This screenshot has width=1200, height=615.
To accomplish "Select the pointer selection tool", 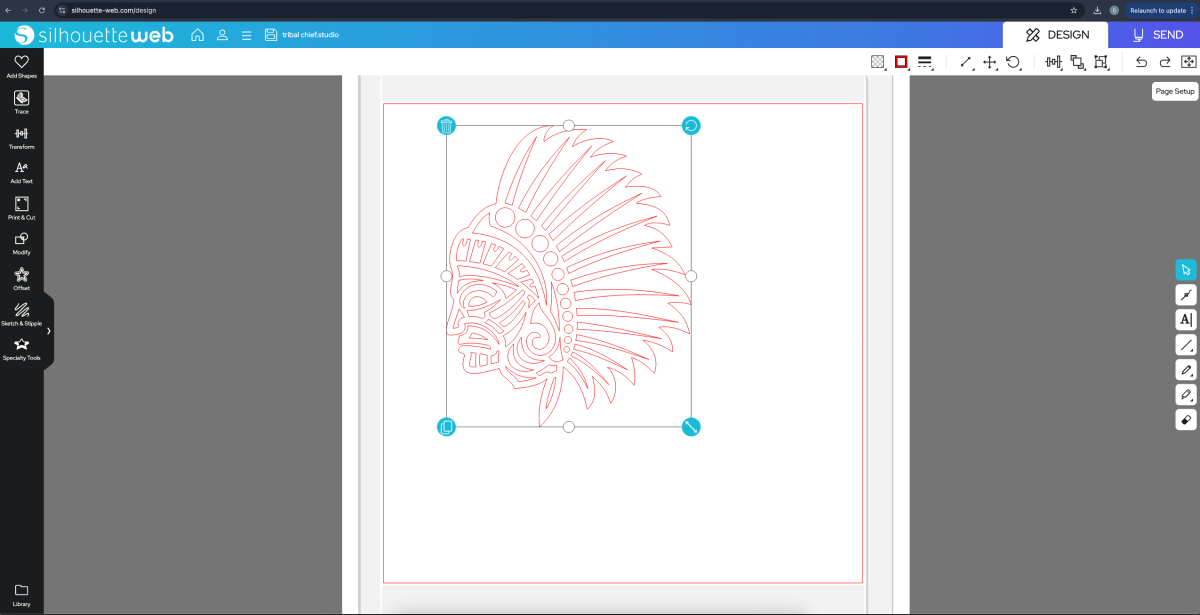I will (1186, 270).
